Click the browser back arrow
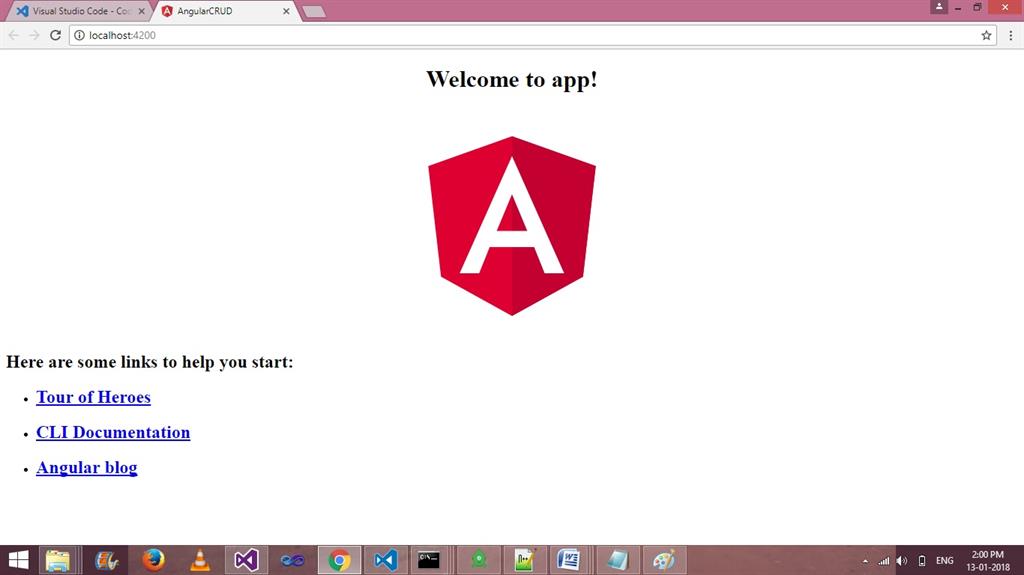 14,35
